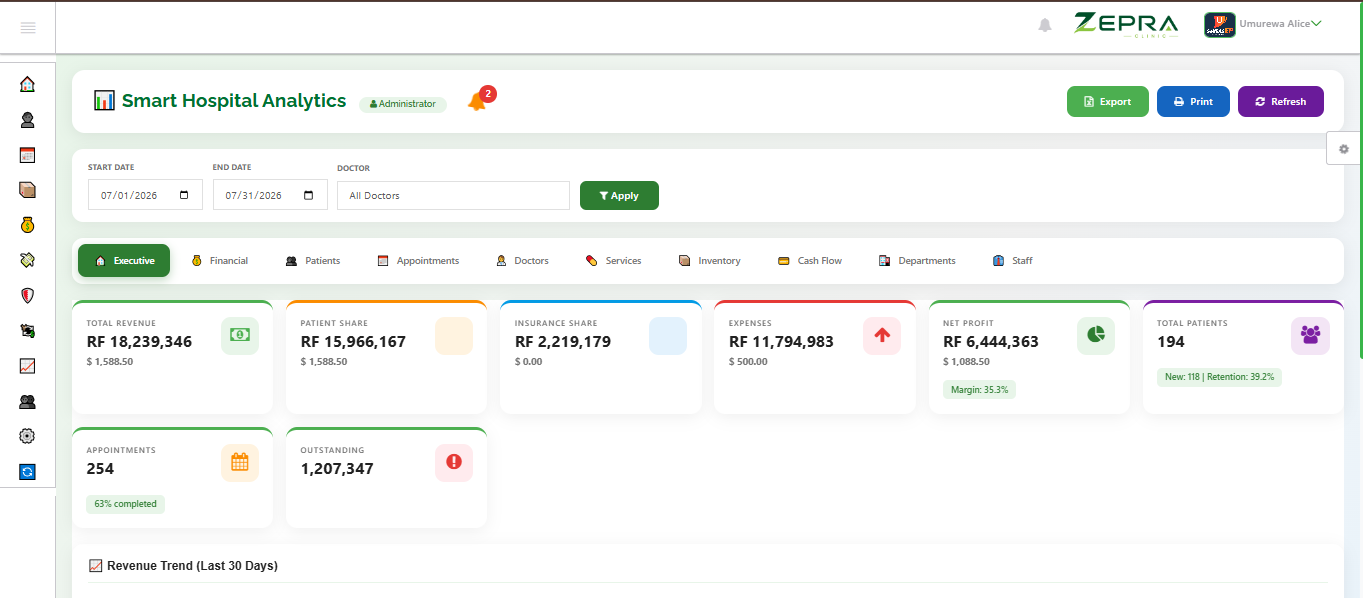Screen dimensions: 1363x598
Task: Click the Refresh button
Action: (x=1281, y=101)
